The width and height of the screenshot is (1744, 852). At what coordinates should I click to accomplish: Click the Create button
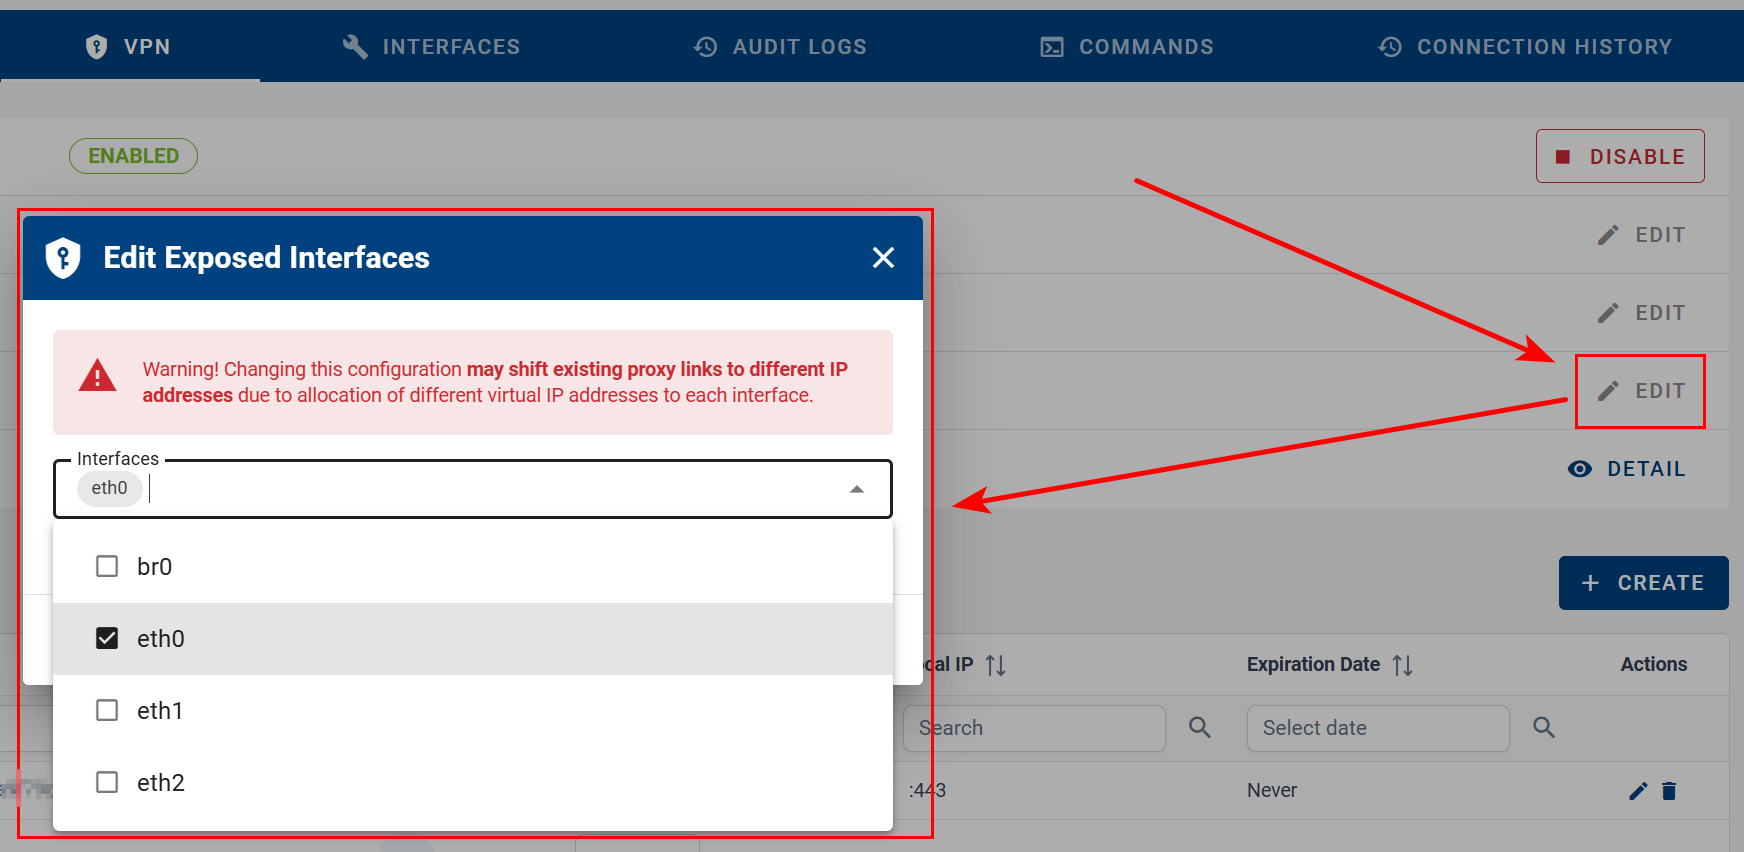(1643, 583)
